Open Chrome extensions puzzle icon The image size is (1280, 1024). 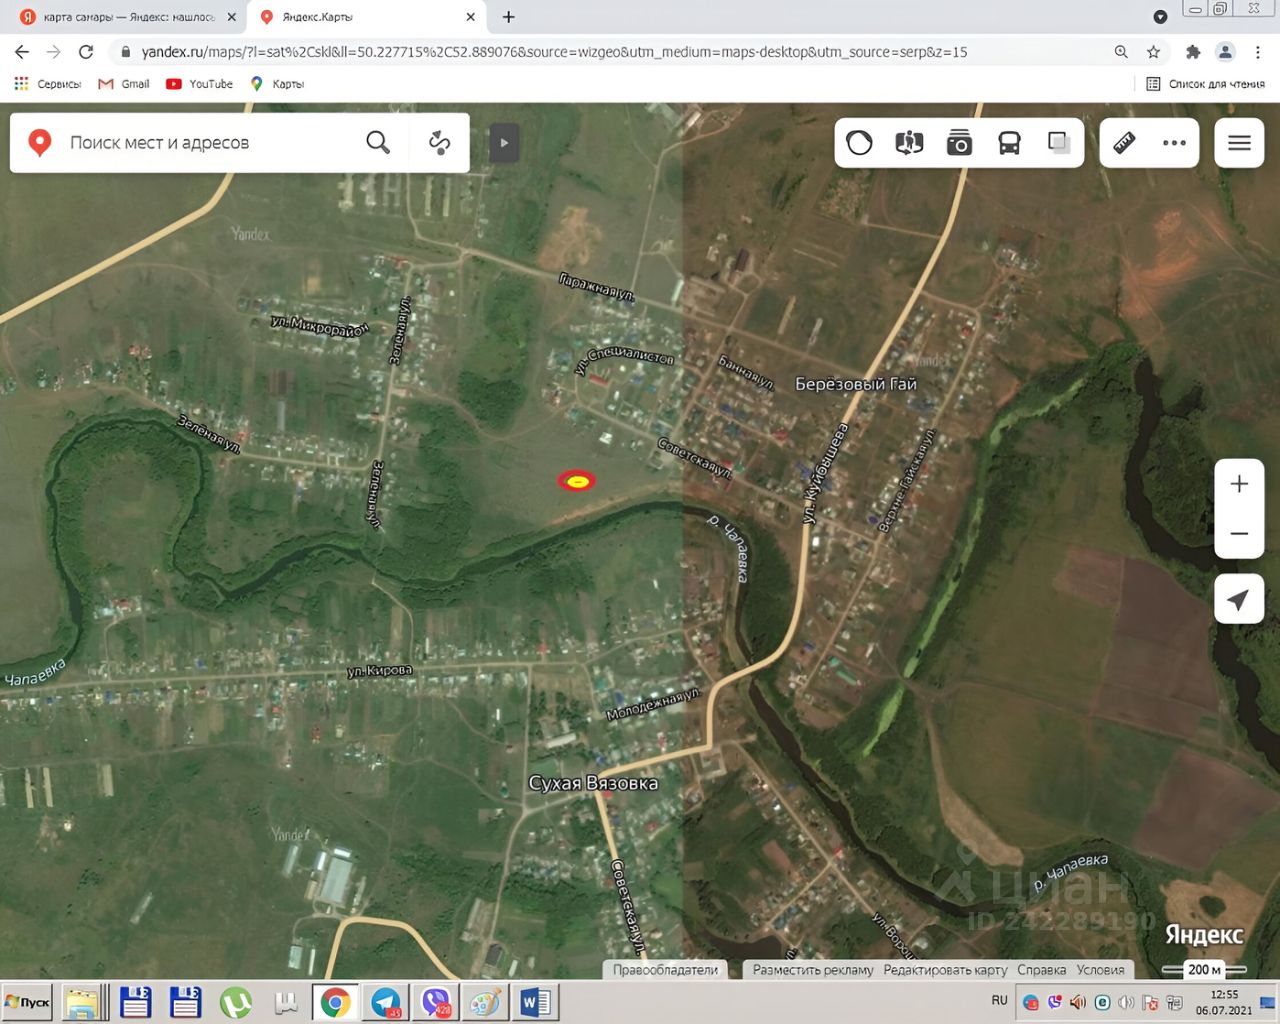click(1193, 52)
